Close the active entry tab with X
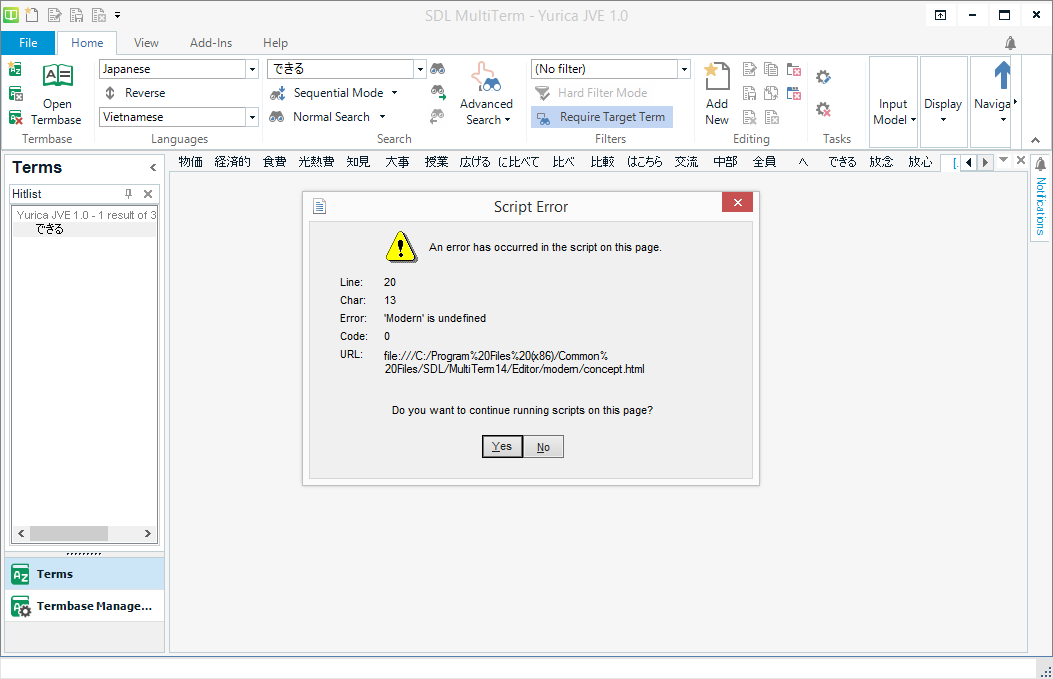This screenshot has height=679, width=1053. [x=1021, y=161]
